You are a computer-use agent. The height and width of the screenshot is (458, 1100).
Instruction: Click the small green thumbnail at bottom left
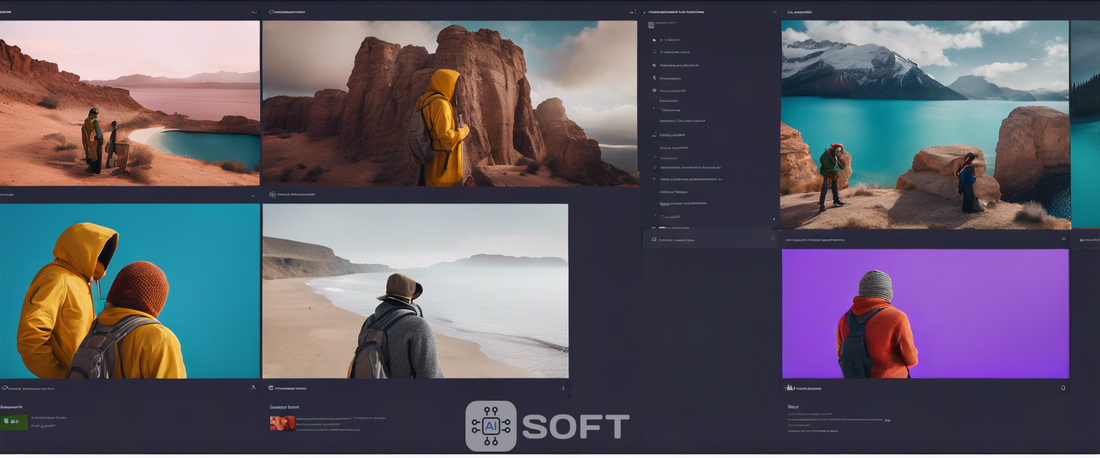[15, 424]
